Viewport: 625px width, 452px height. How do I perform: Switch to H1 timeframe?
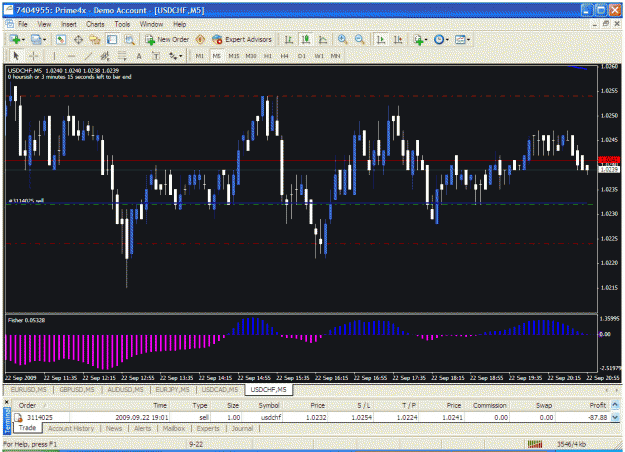[x=267, y=56]
